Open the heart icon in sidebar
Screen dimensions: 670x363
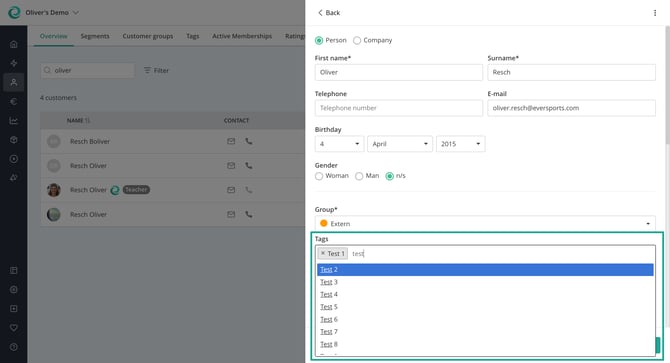tap(14, 328)
